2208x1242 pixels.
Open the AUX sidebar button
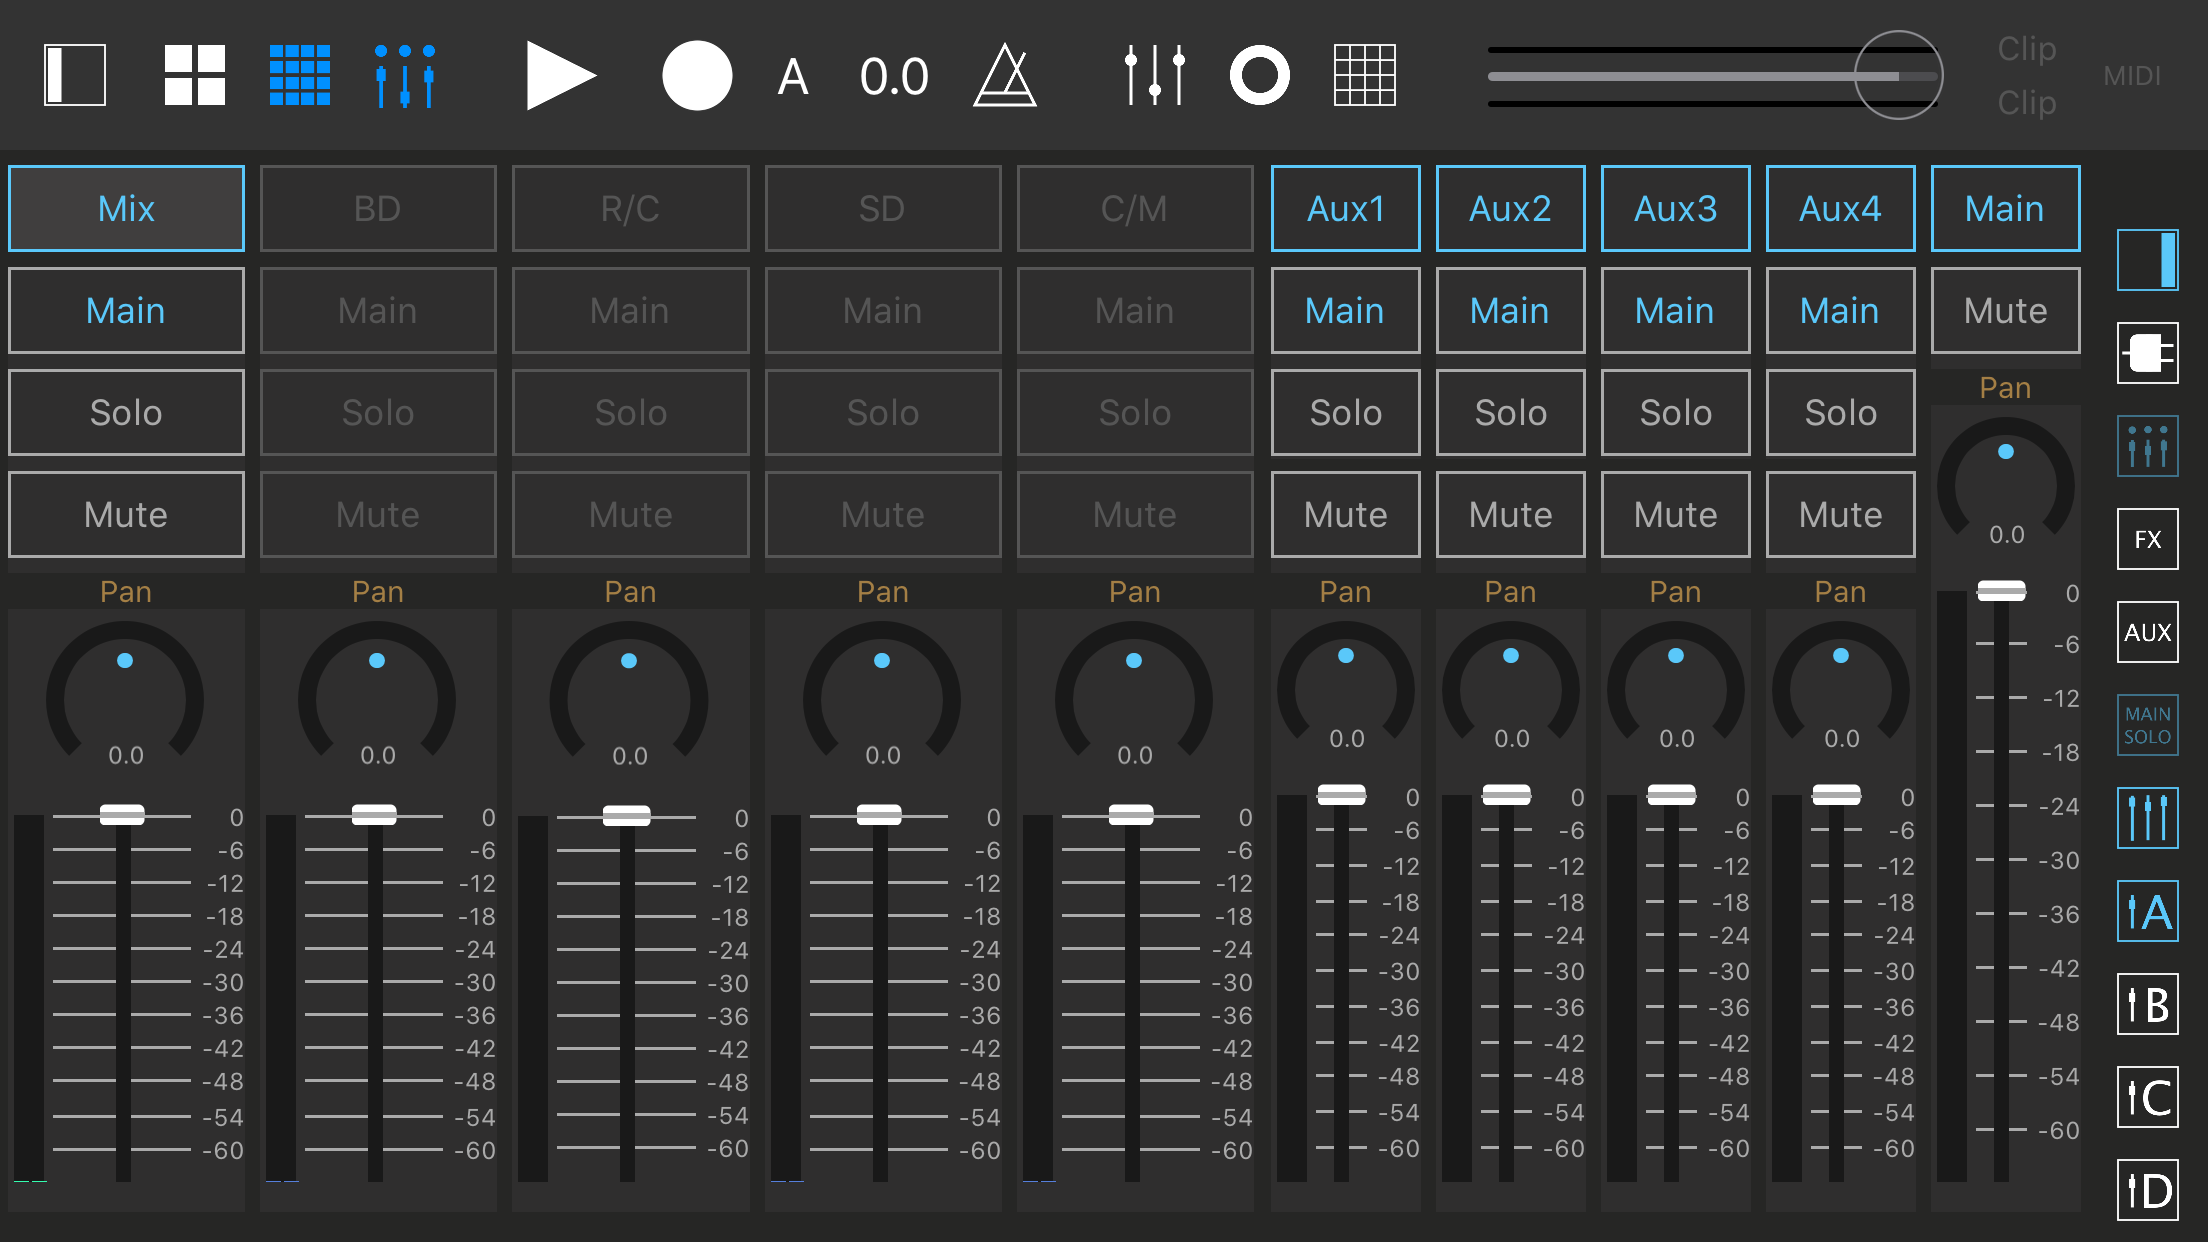tap(2147, 632)
